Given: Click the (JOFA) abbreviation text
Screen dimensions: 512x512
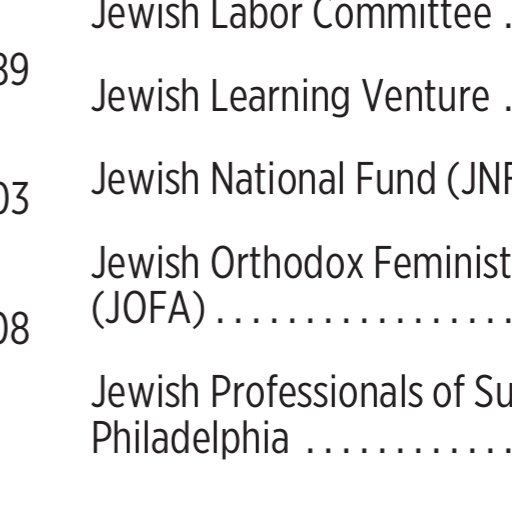Looking at the screenshot, I should (x=148, y=309).
